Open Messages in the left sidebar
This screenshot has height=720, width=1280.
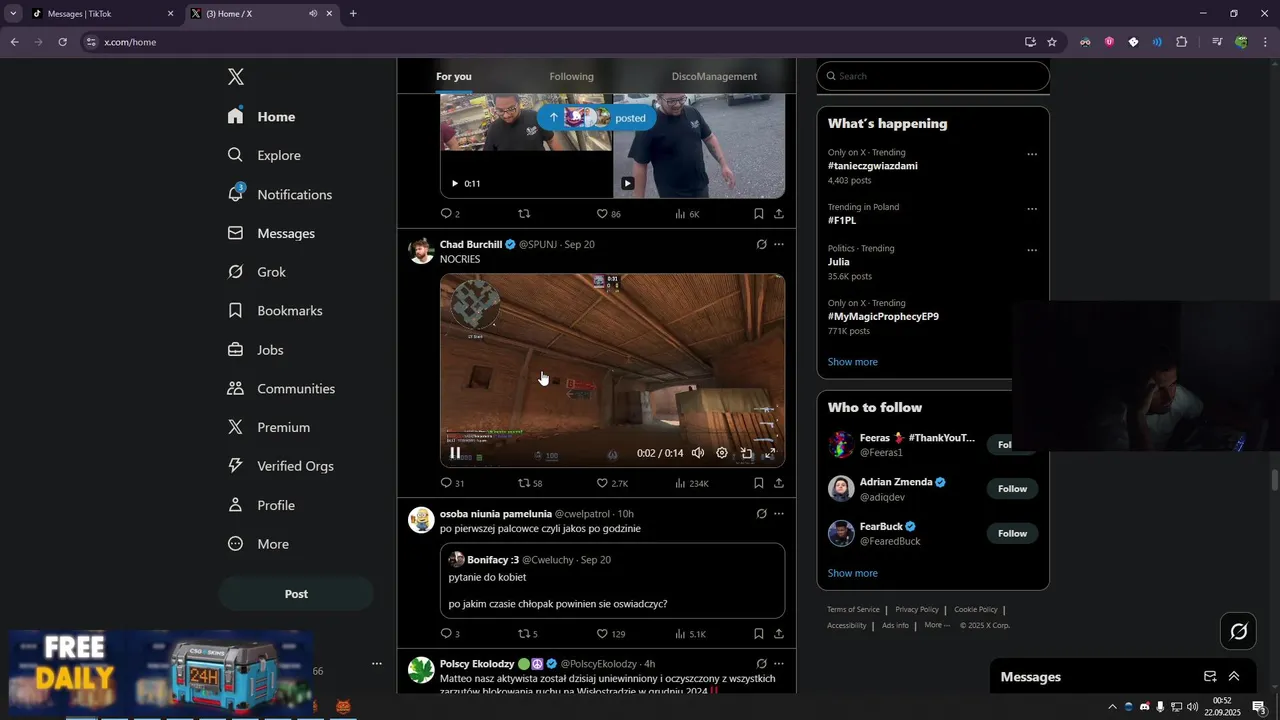[271, 233]
